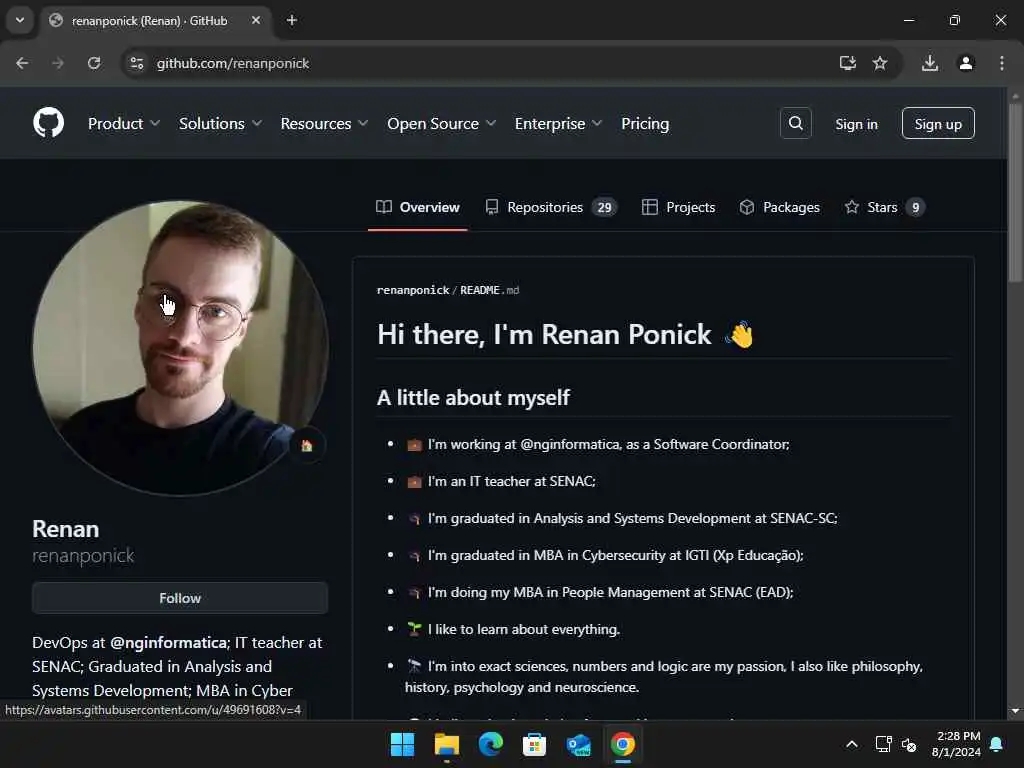Image resolution: width=1024 pixels, height=768 pixels.
Task: Open Windows Start menu
Action: [402, 744]
